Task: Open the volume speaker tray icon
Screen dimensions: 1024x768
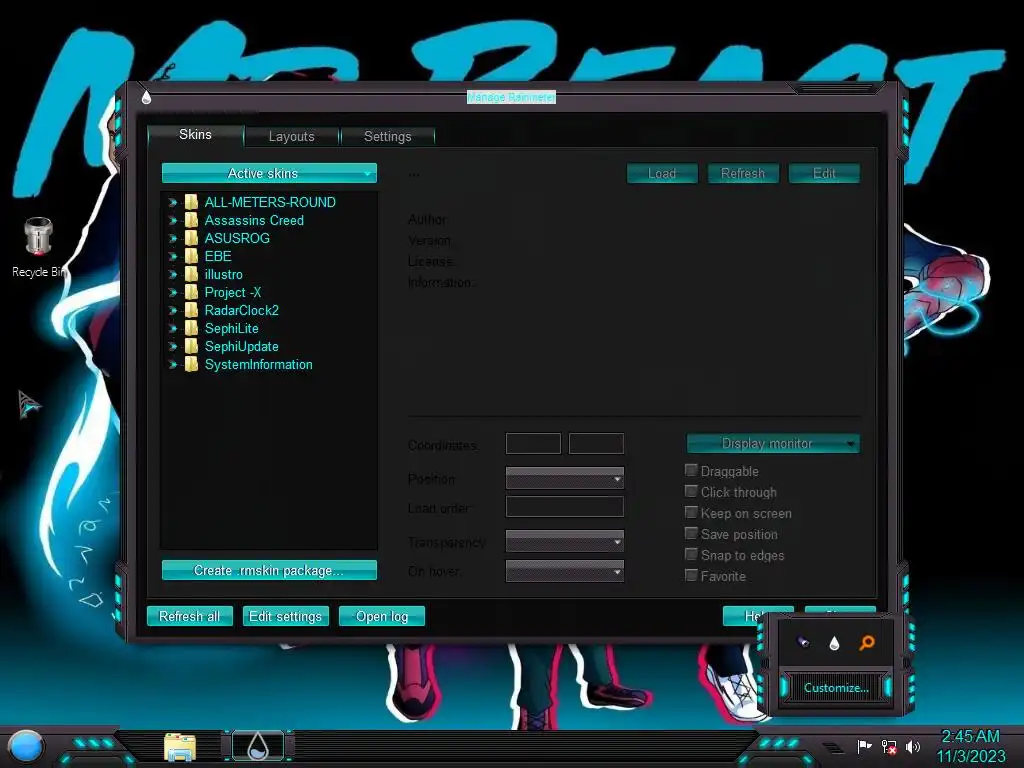Action: pyautogui.click(x=913, y=746)
